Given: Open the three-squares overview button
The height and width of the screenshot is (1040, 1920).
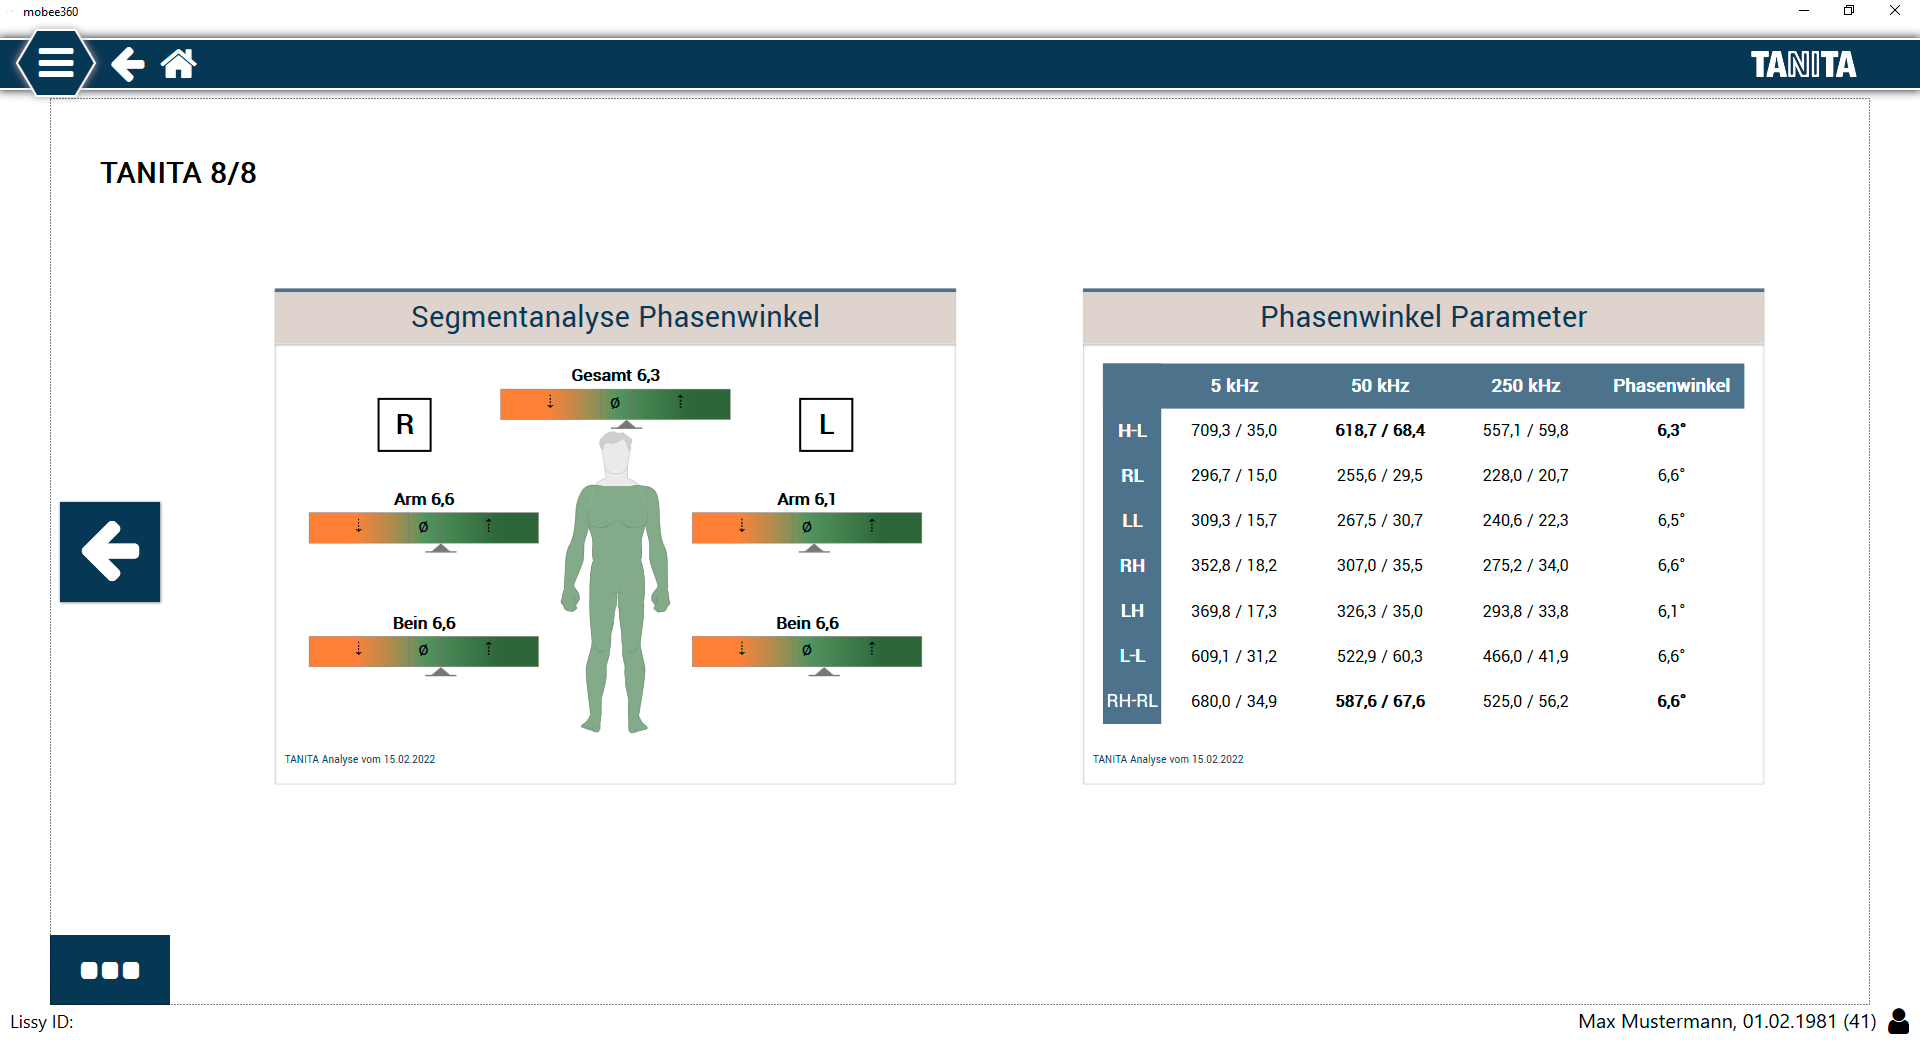Looking at the screenshot, I should click(110, 970).
